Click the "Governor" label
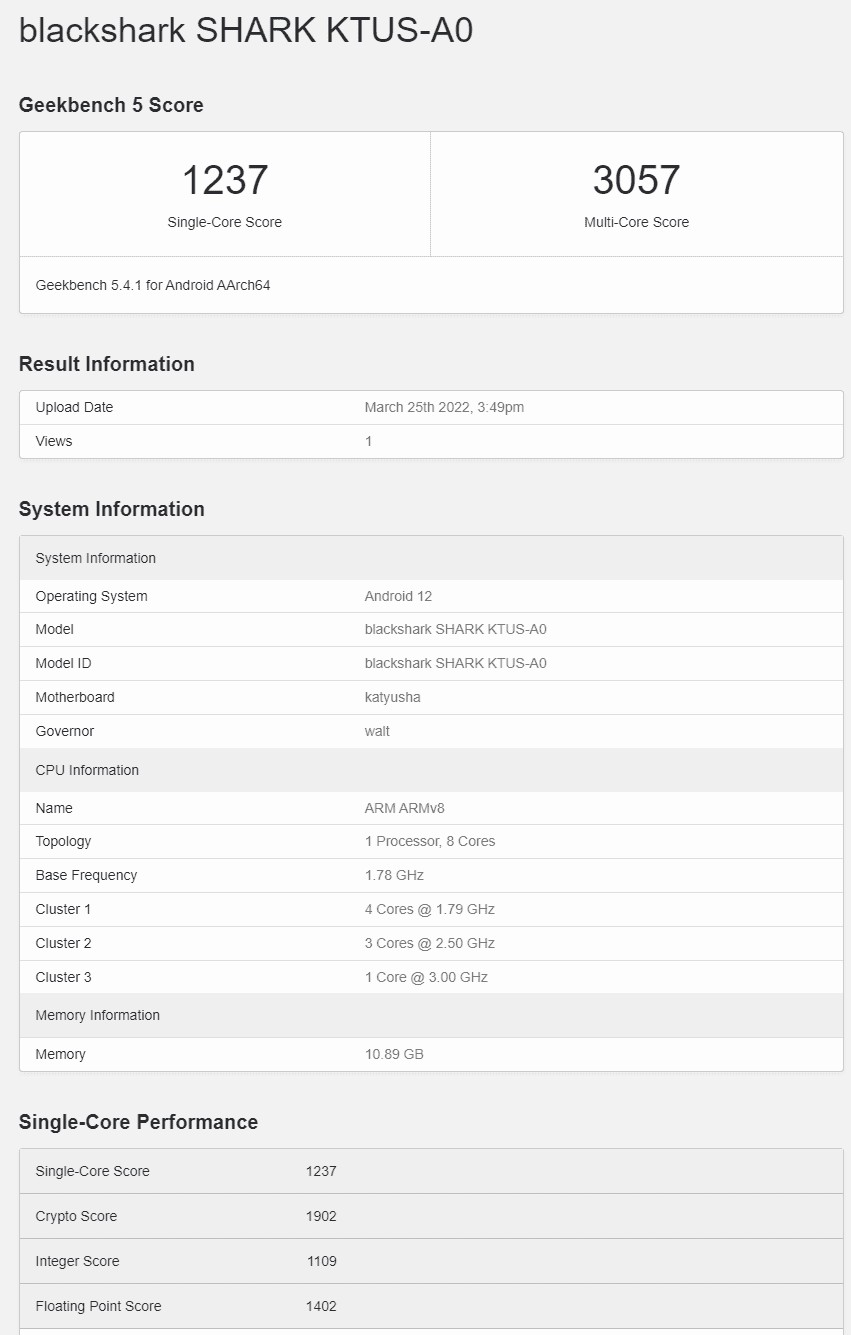The width and height of the screenshot is (851, 1335). 65,731
